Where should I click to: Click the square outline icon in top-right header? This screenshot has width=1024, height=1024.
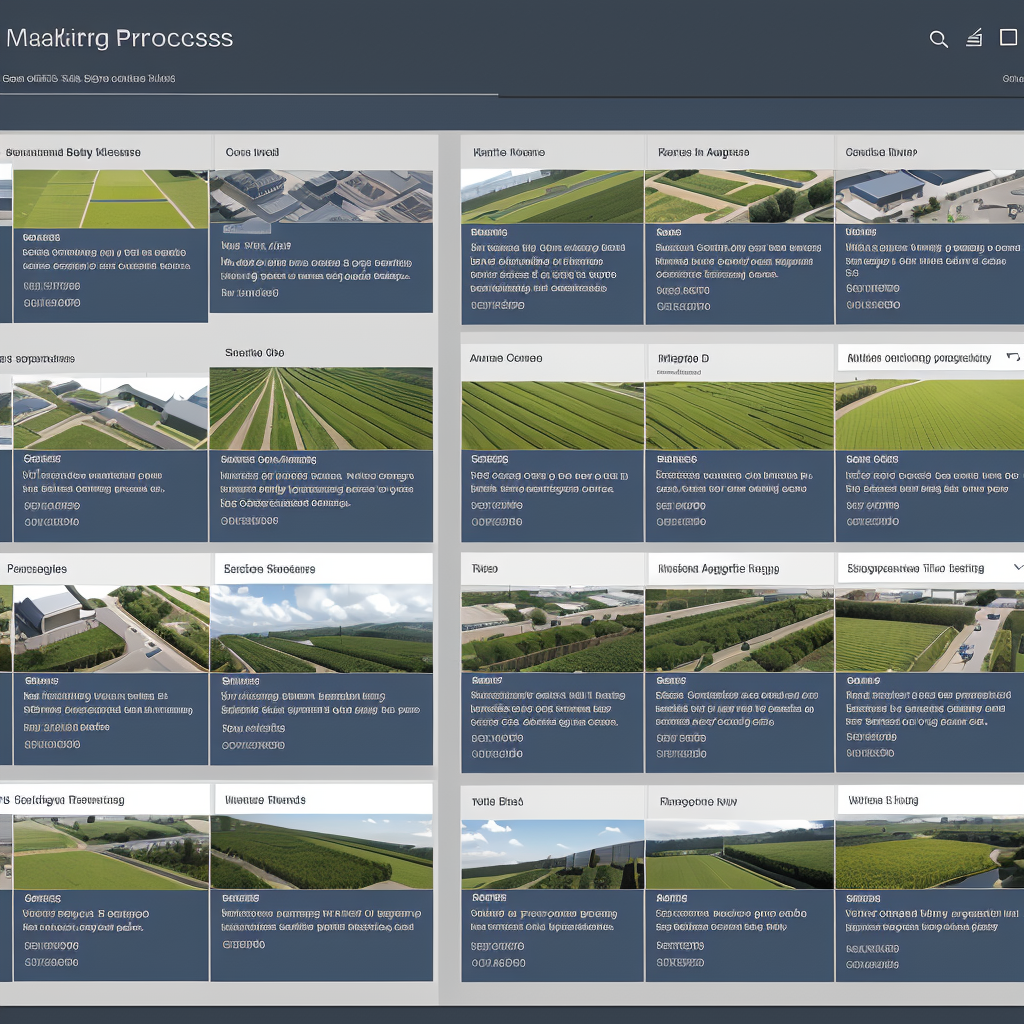click(1008, 38)
